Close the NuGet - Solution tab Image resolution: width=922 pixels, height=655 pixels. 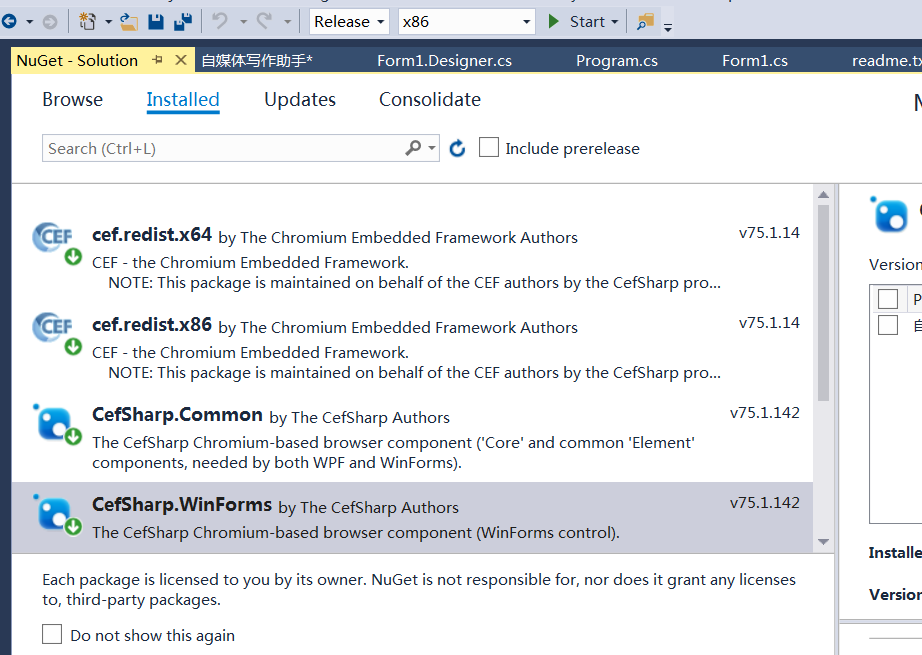181,60
